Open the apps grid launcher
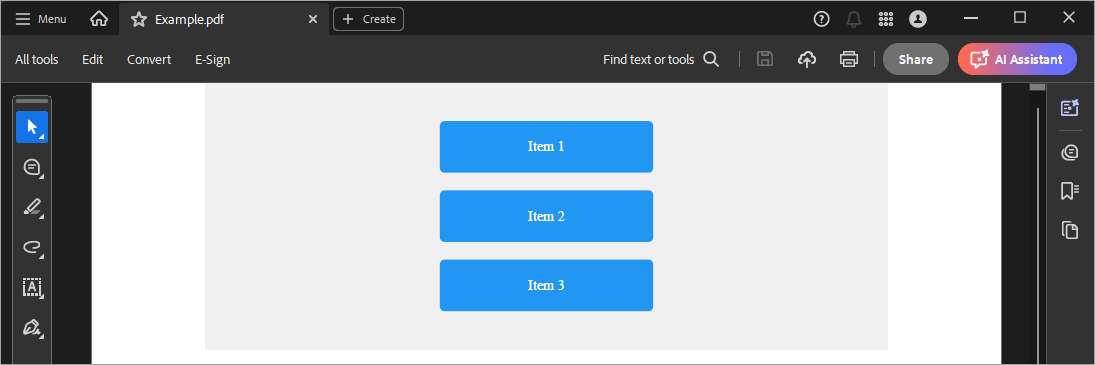 point(885,19)
